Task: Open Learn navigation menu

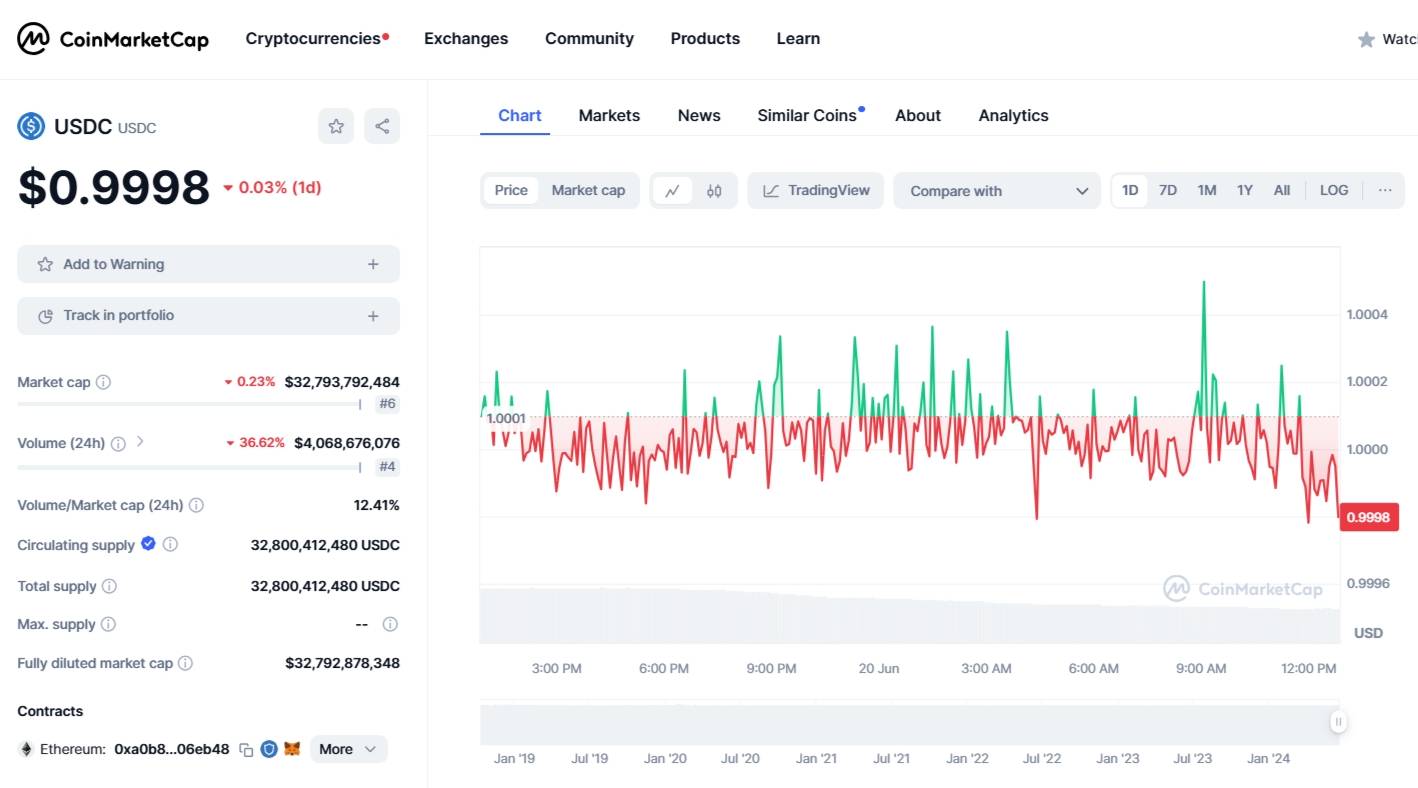Action: (798, 39)
